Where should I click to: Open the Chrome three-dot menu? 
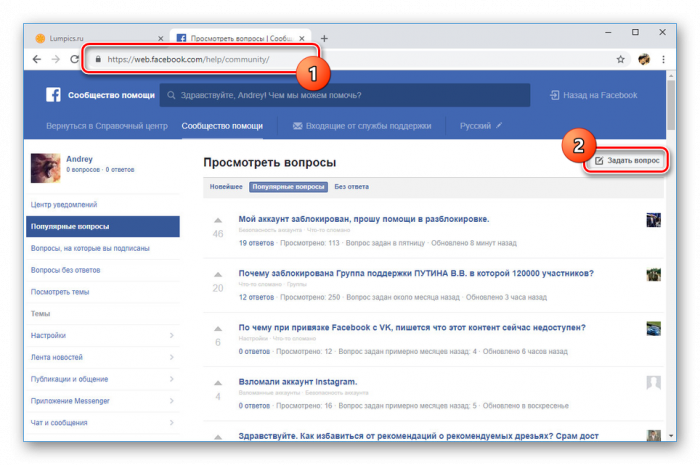coord(667,60)
